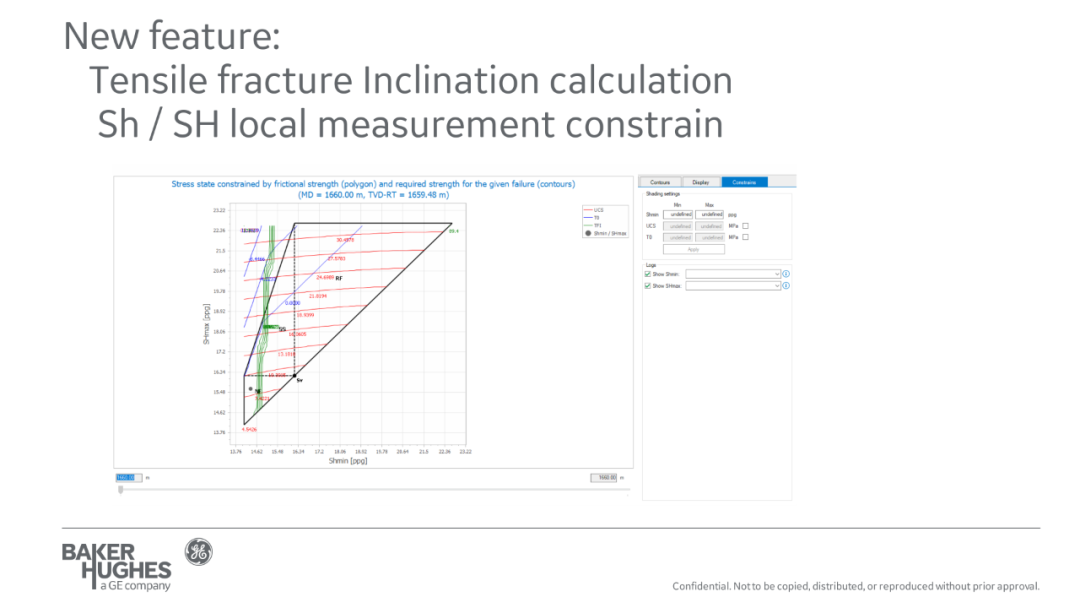Viewport: 1080px width, 608px height.
Task: Click the Shmin Min input field
Action: point(678,215)
